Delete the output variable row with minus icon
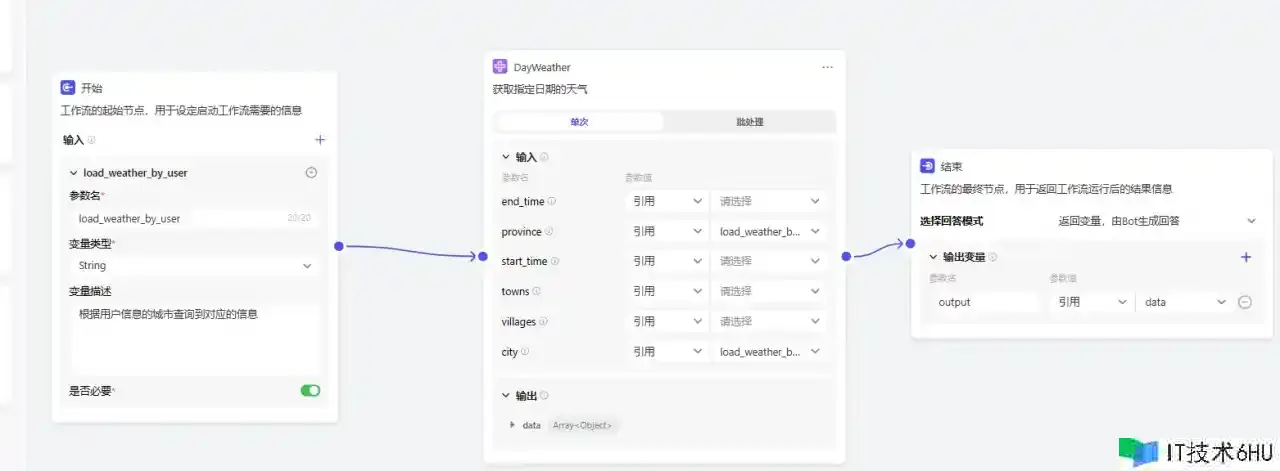 click(1245, 302)
